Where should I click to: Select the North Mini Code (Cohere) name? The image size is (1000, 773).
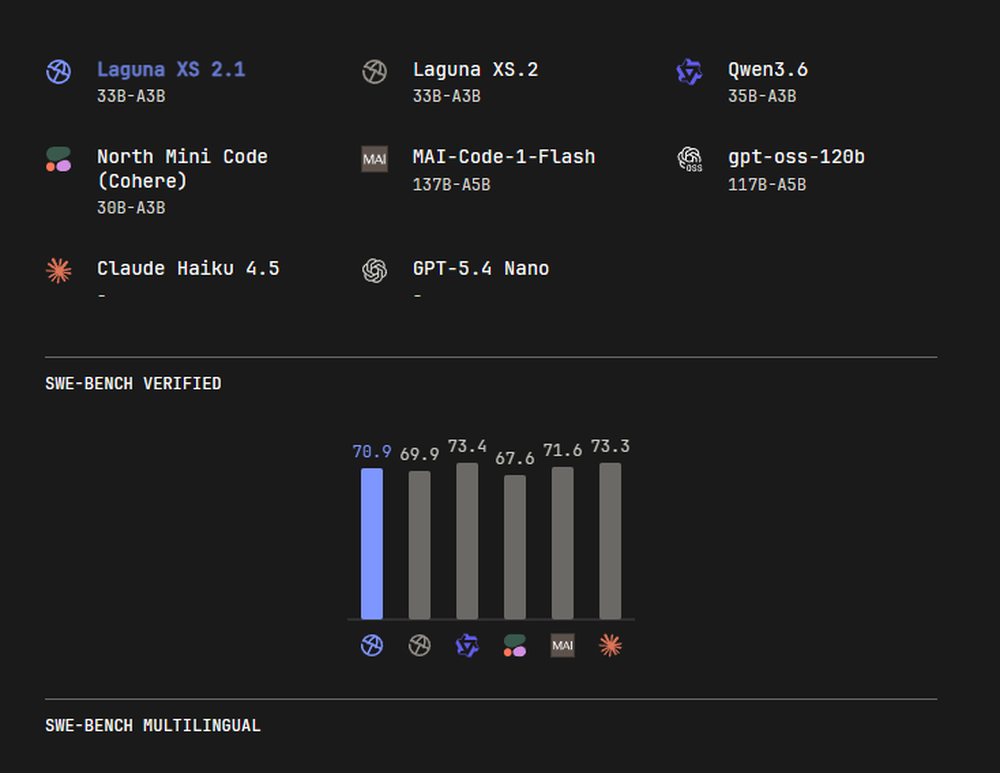tap(182, 169)
